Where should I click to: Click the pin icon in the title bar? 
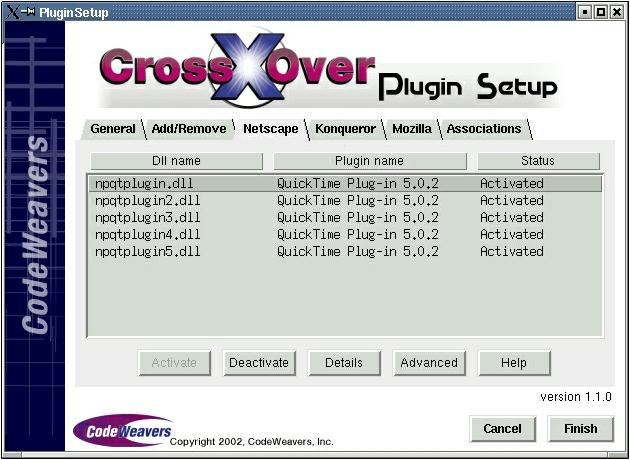click(x=28, y=12)
